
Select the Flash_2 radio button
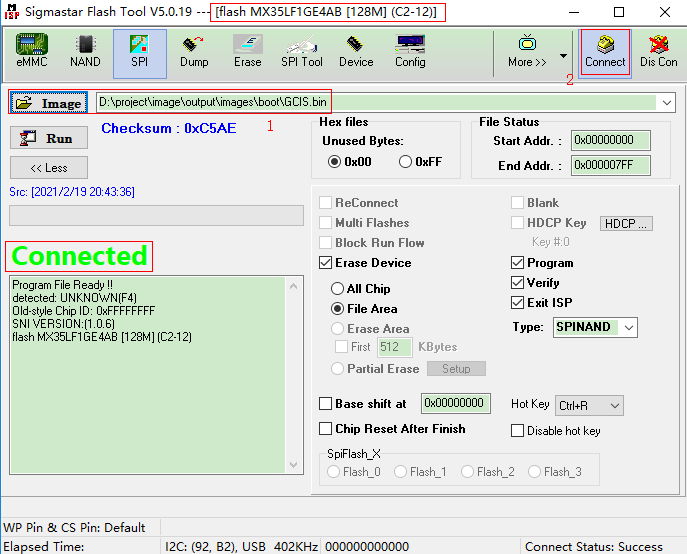pyautogui.click(x=467, y=472)
